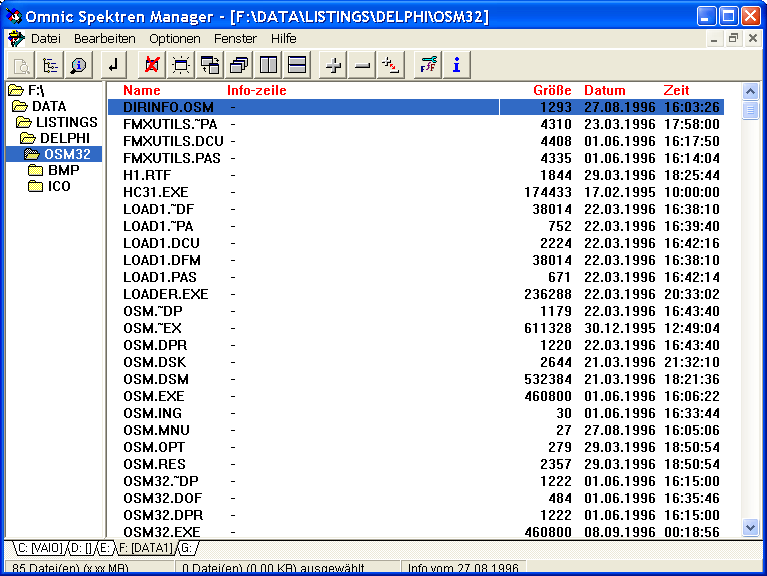767x576 pixels.
Task: Click the file list scroll down arrow
Action: pos(750,527)
